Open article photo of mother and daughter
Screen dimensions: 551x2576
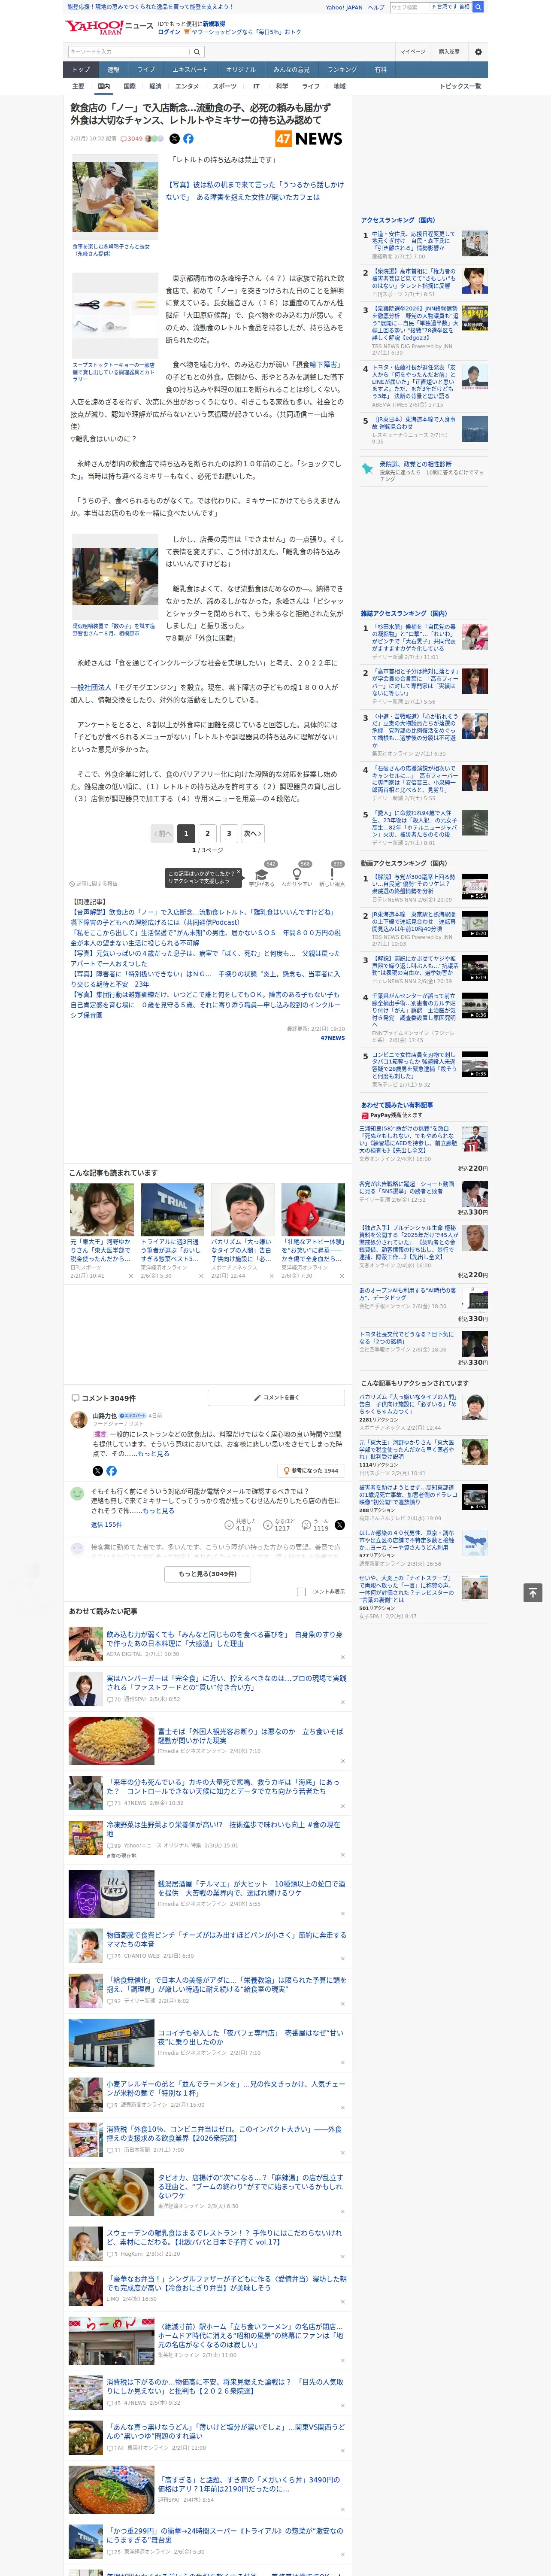pos(115,198)
